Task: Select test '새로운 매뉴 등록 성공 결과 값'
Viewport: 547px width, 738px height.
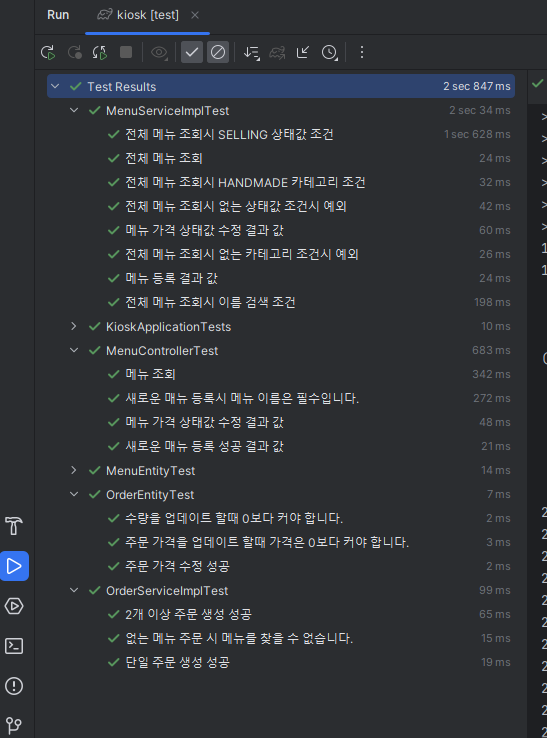Action: click(x=281, y=447)
